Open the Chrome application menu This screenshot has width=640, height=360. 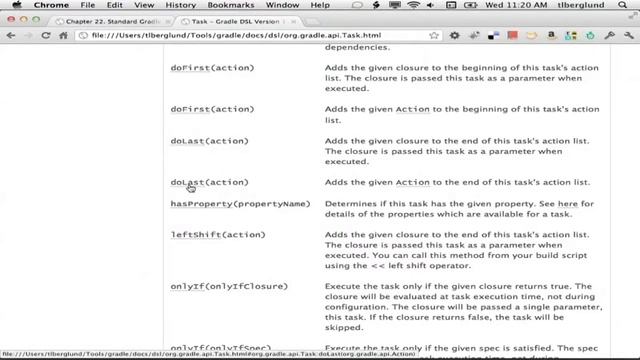(x=51, y=5)
